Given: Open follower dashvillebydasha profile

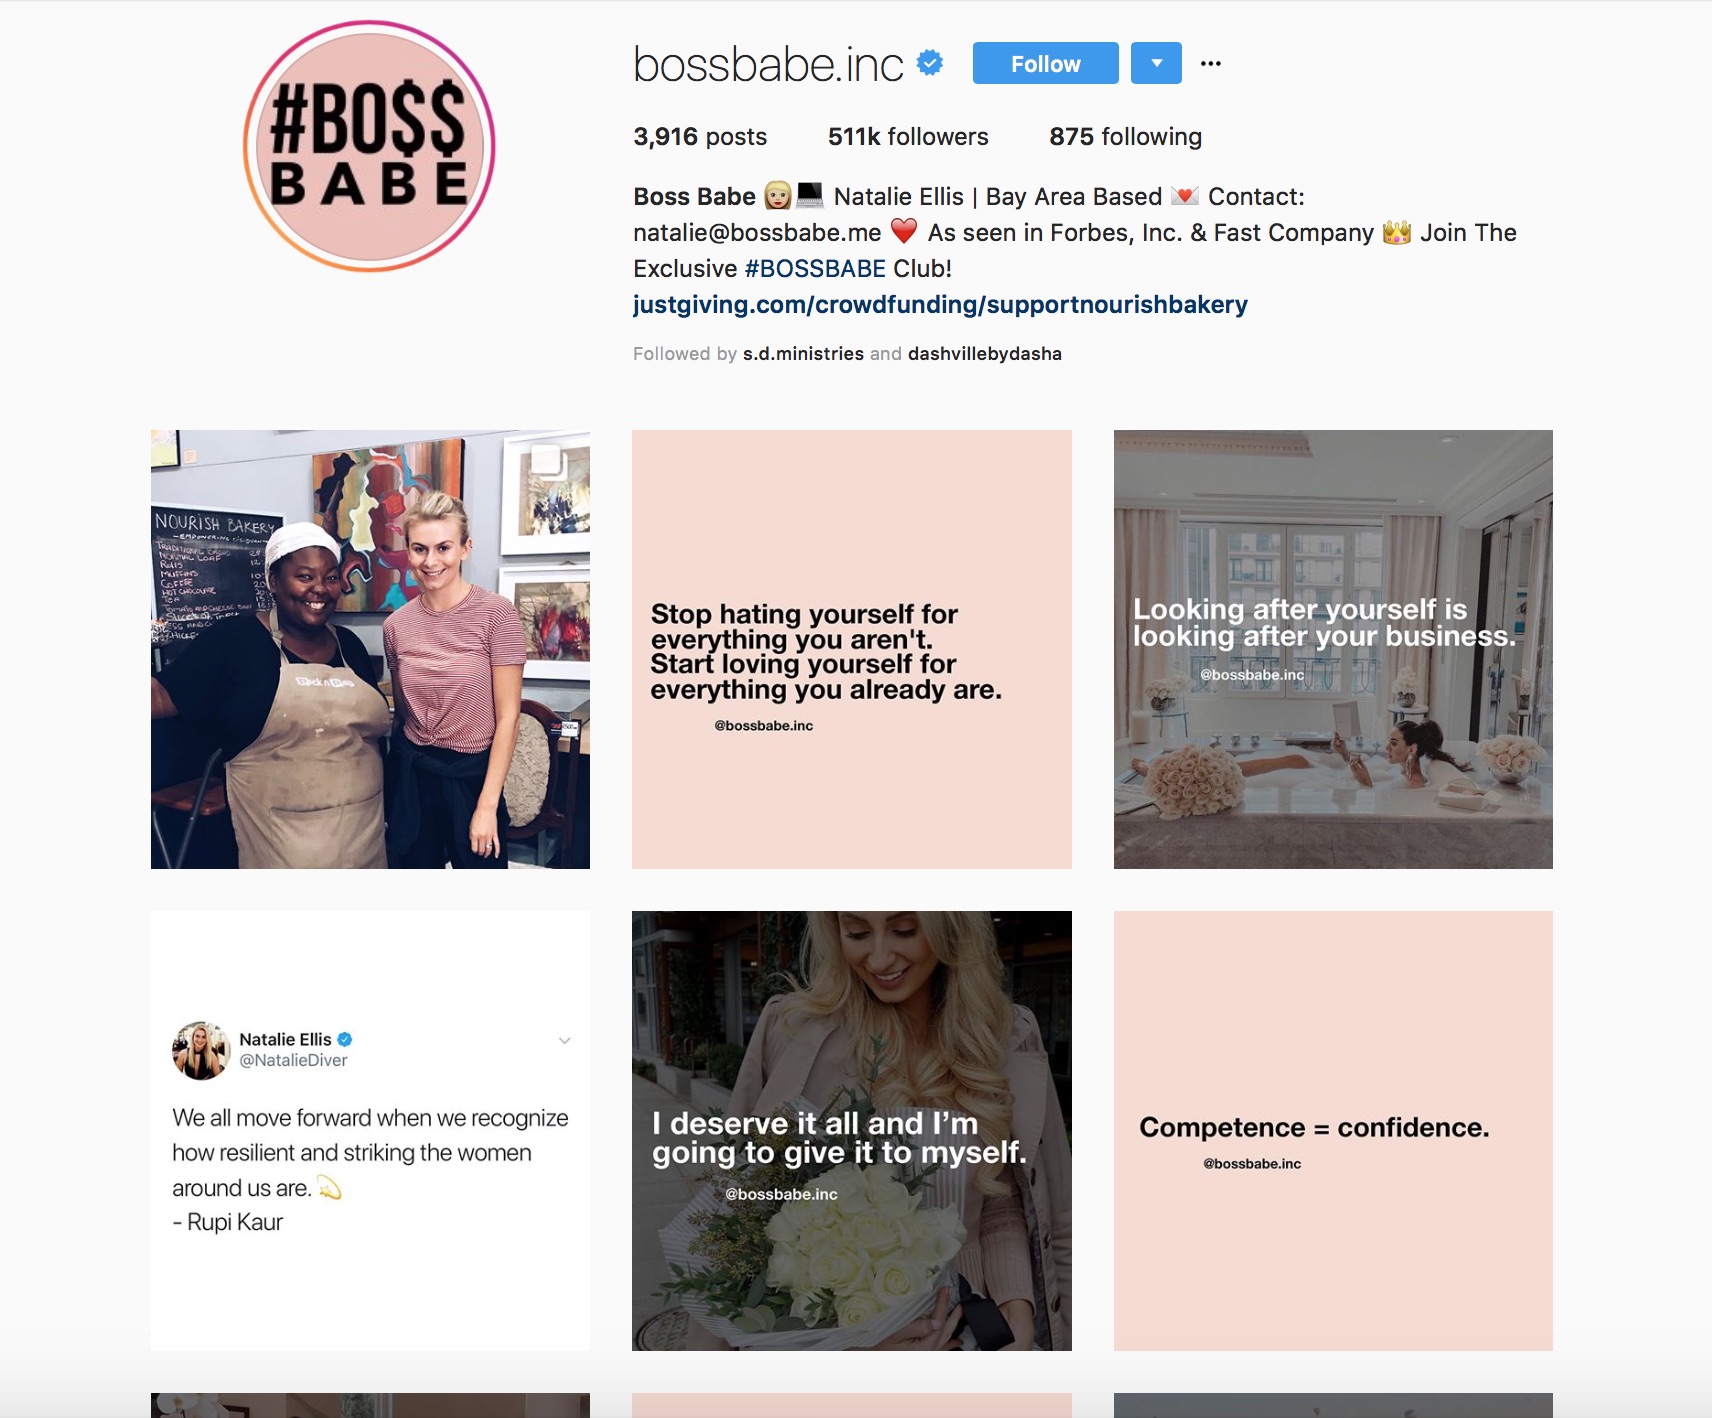Looking at the screenshot, I should point(985,354).
